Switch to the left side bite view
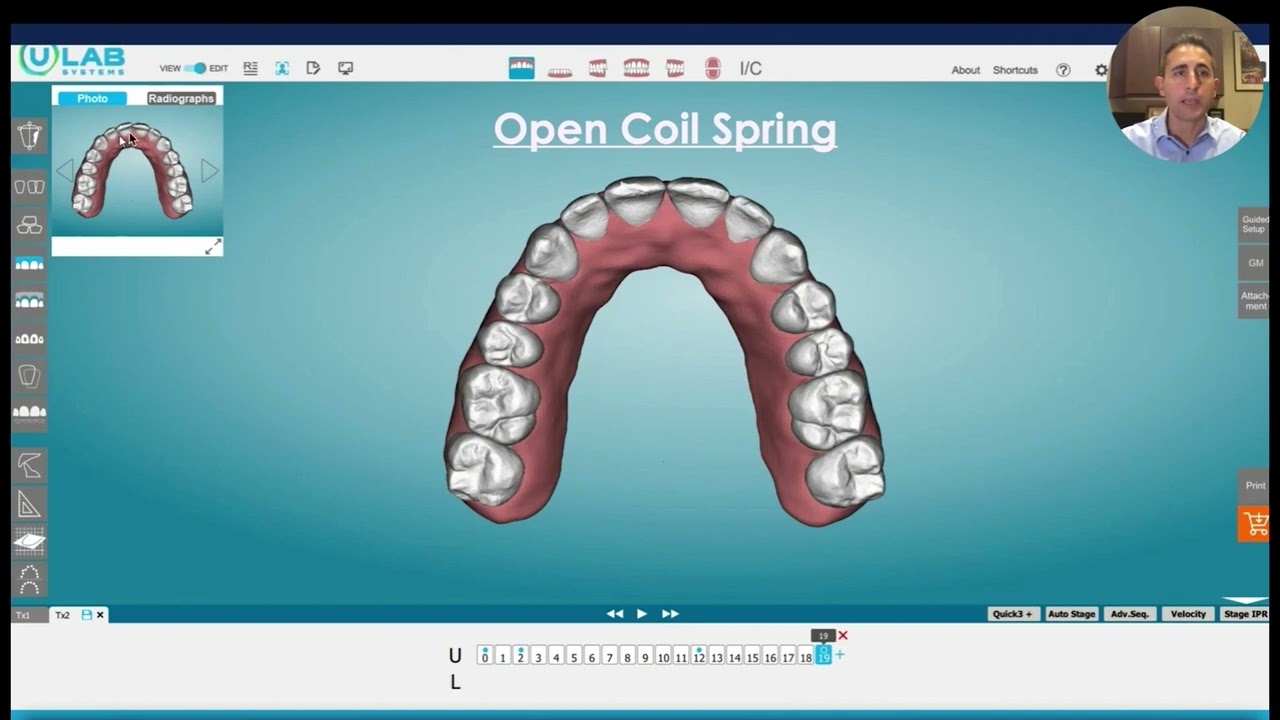The image size is (1280, 720). point(675,68)
